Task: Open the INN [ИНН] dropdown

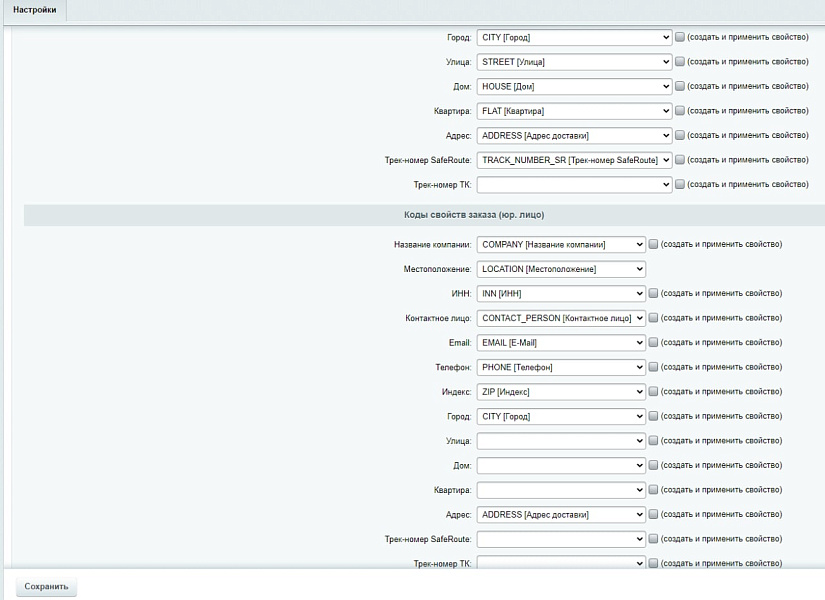Action: 561,294
